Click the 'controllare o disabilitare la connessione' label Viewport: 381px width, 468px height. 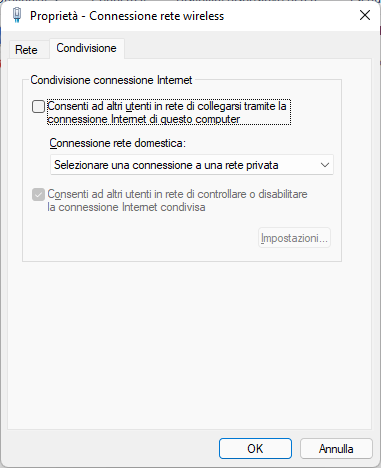click(177, 200)
